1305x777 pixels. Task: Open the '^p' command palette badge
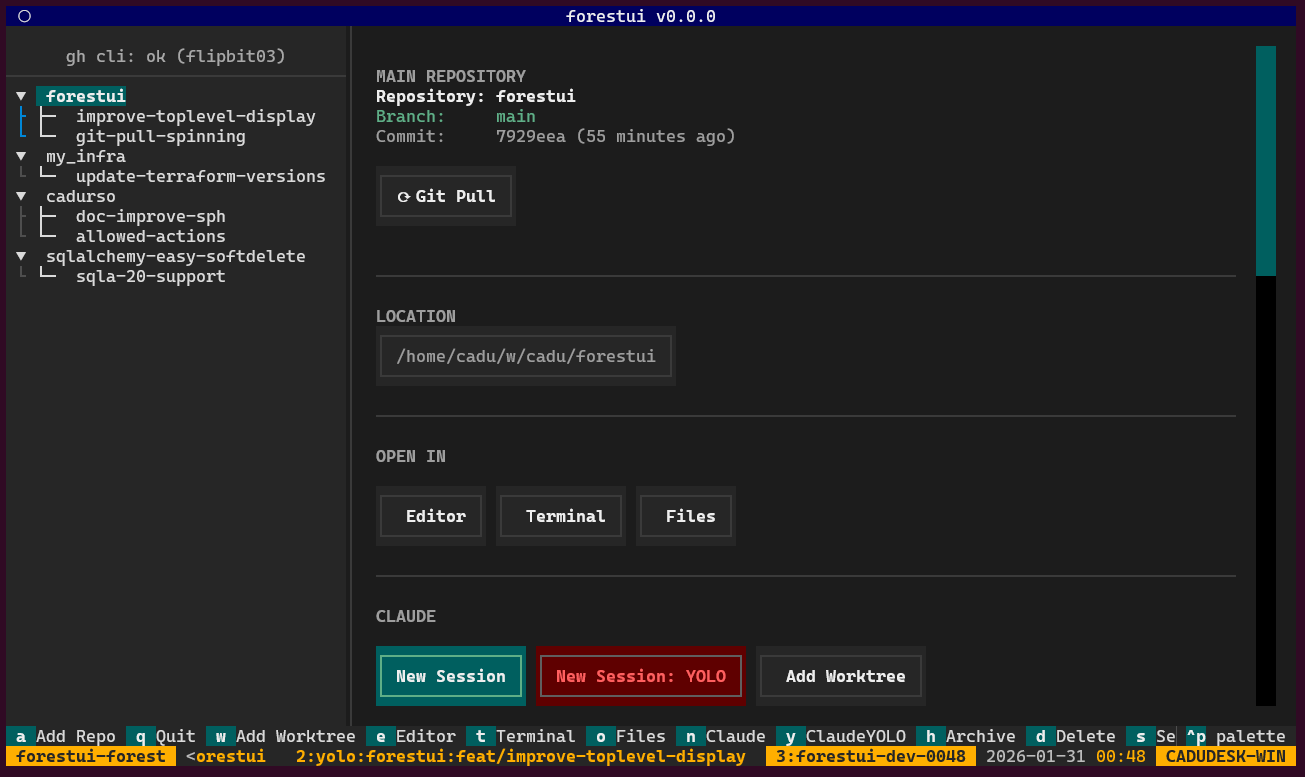[1197, 736]
